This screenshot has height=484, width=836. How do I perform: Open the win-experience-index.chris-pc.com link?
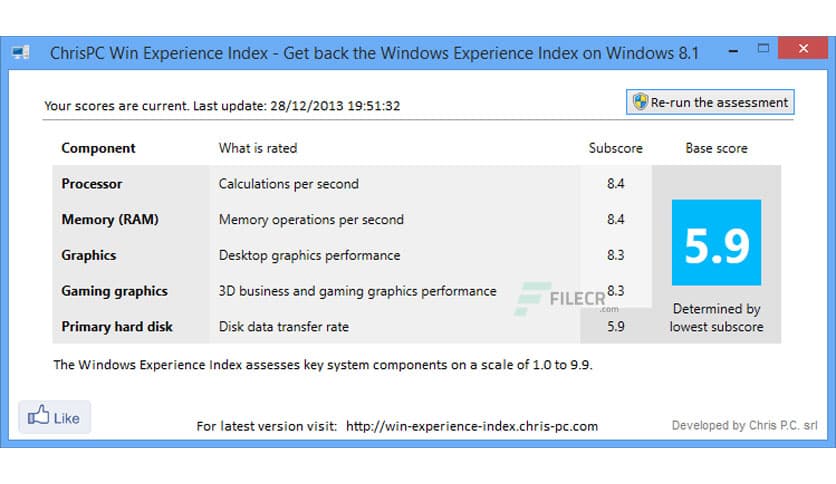pos(472,426)
